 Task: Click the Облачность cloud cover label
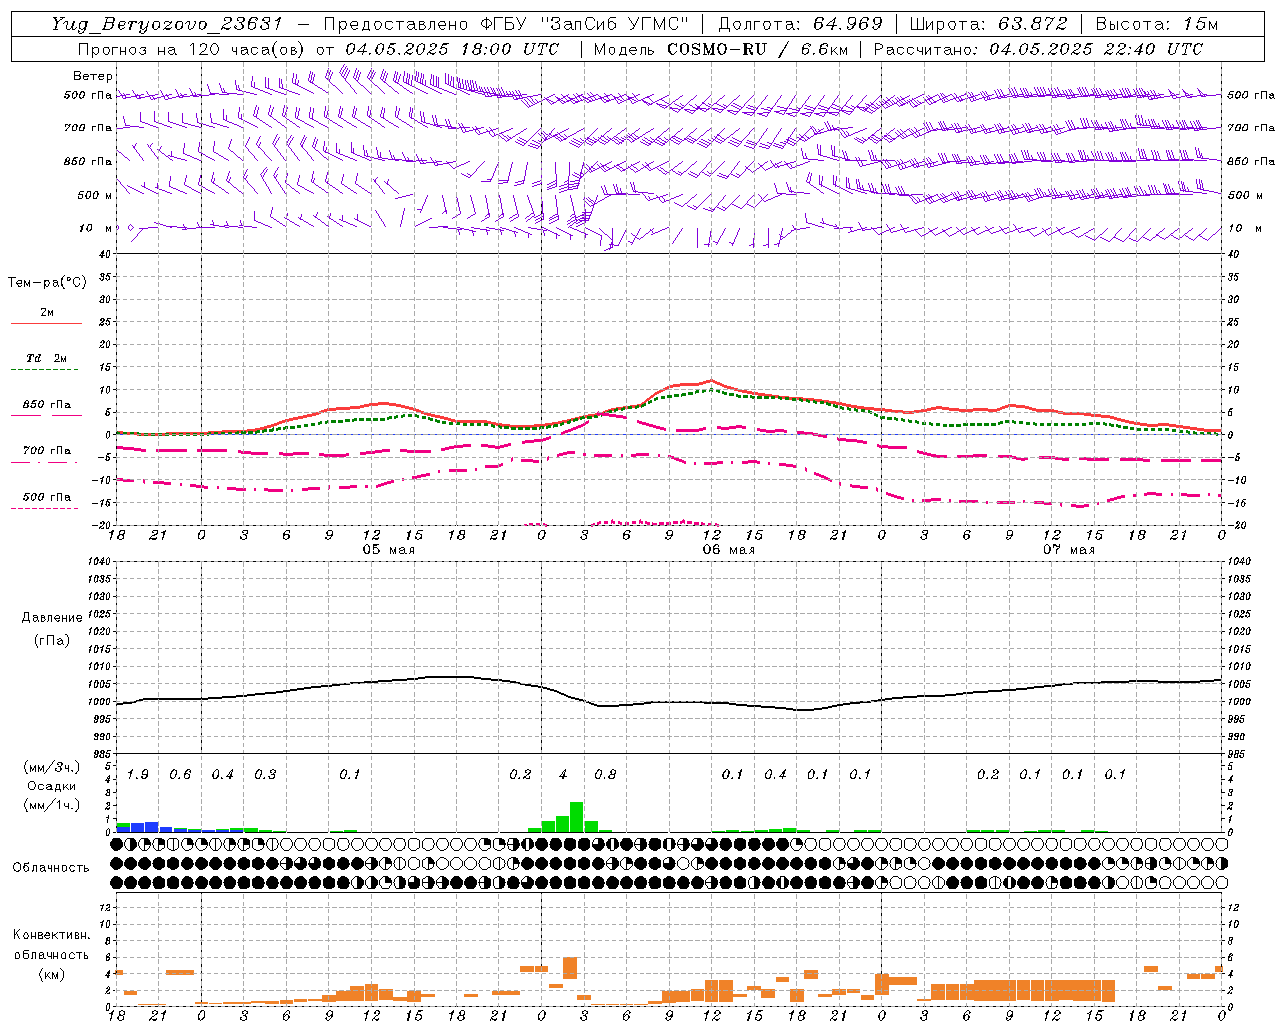51,868
